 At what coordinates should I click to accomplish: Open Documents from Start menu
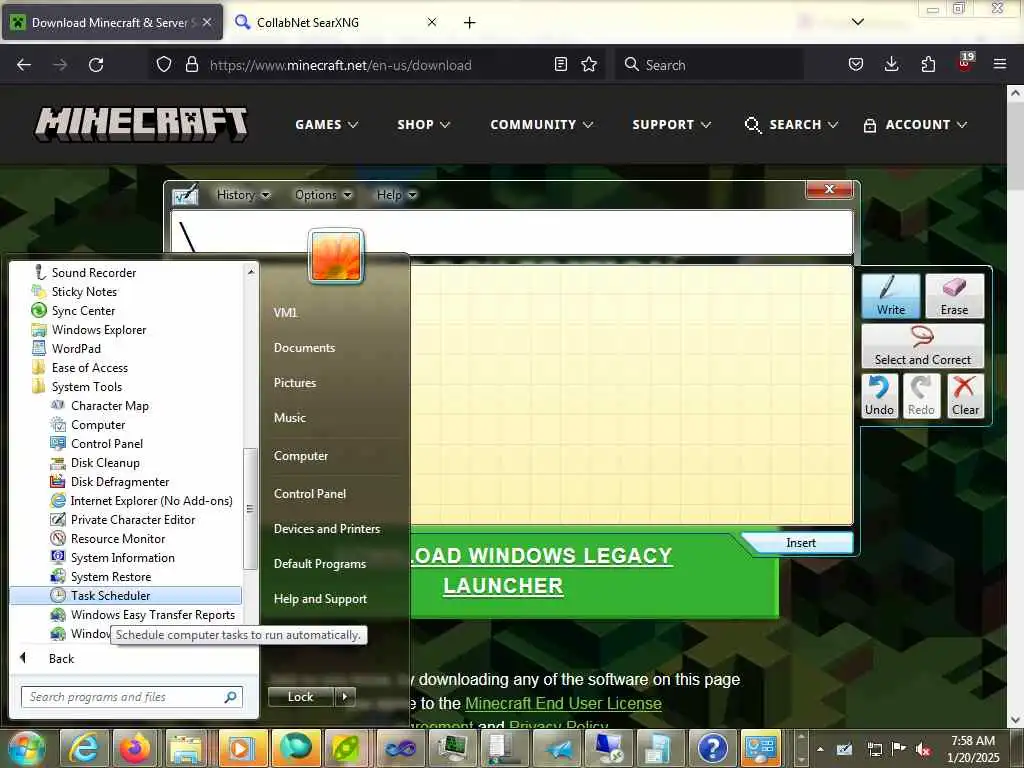click(x=304, y=347)
